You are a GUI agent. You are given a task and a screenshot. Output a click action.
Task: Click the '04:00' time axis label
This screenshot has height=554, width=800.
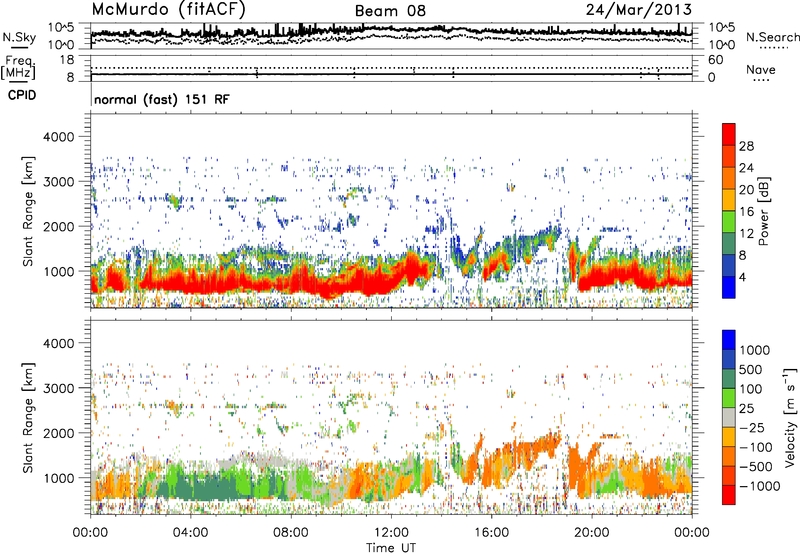click(190, 533)
